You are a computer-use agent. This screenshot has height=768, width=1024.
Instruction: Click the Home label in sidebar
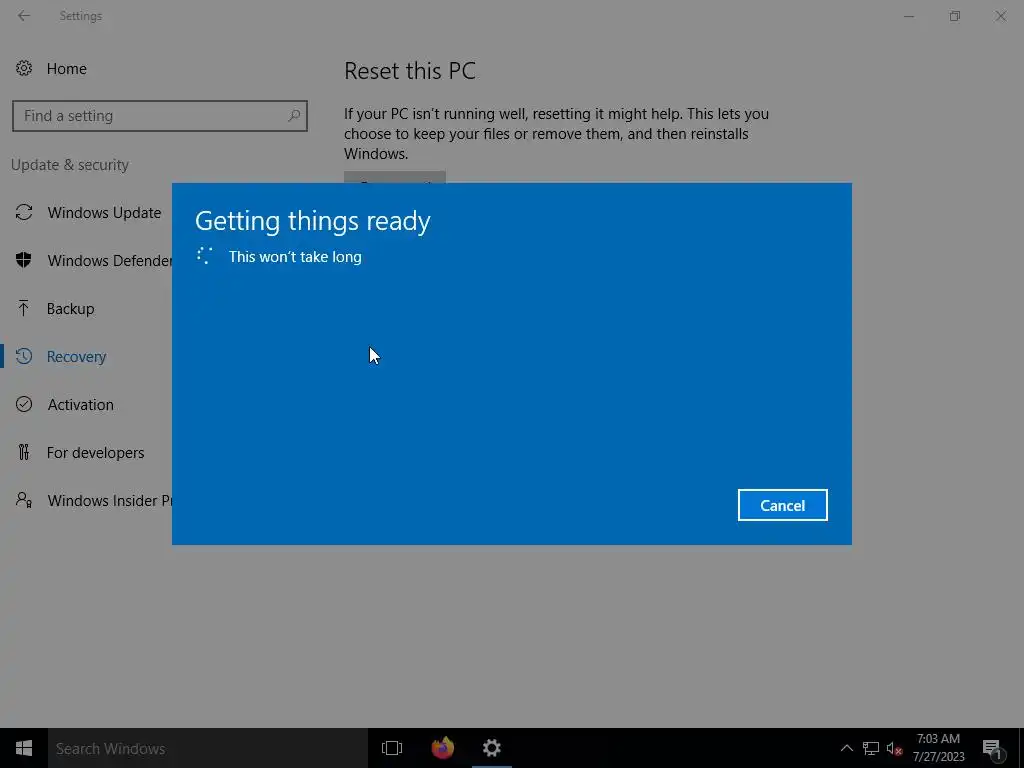tap(67, 69)
